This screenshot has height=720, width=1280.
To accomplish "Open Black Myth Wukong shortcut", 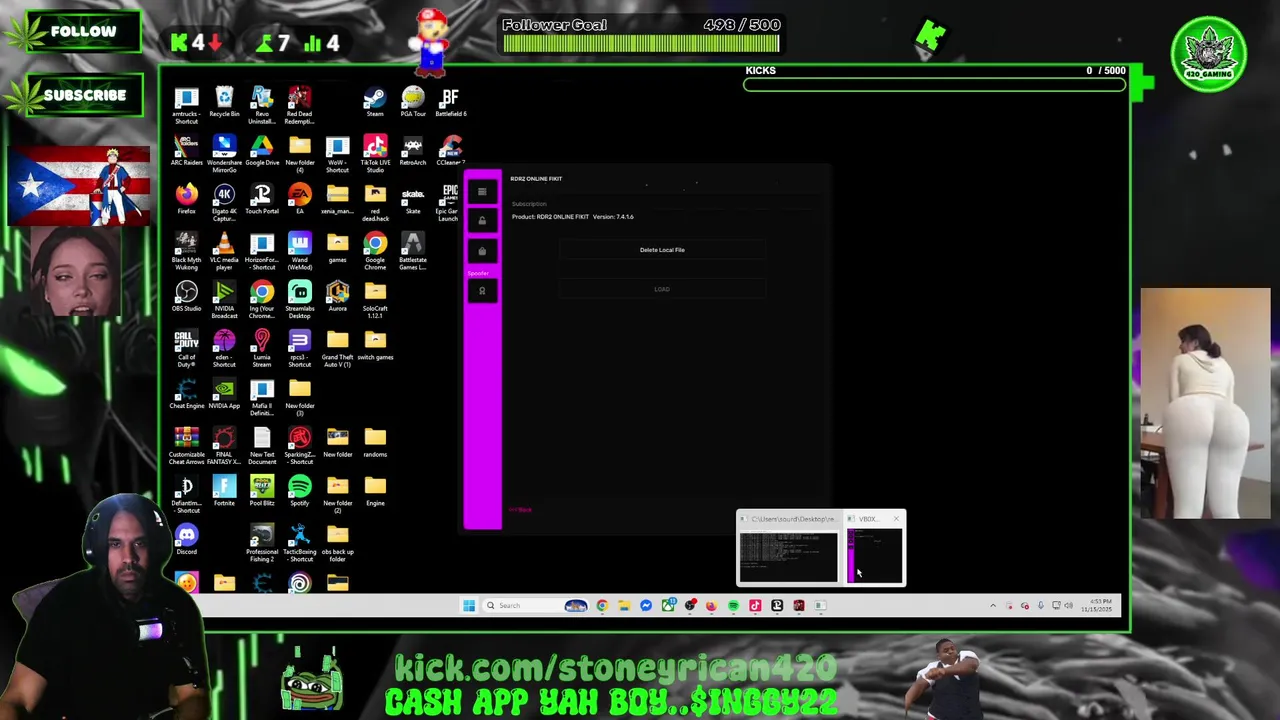I will [186, 252].
